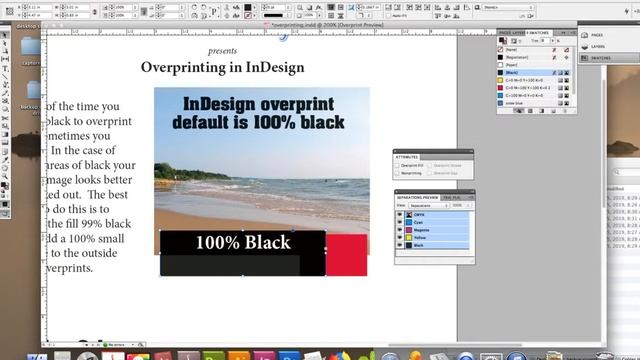Select the Scissors tool in the toolbox
This screenshot has height=360, width=640.
pyautogui.click(x=5, y=118)
